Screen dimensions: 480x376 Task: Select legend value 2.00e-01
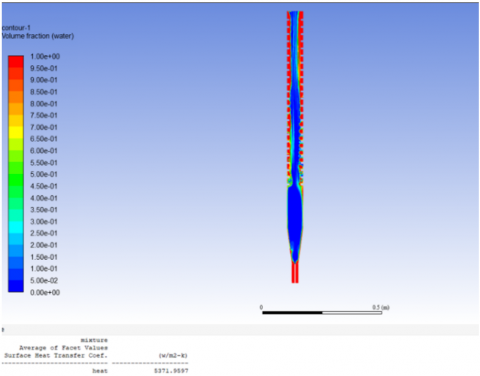click(44, 245)
